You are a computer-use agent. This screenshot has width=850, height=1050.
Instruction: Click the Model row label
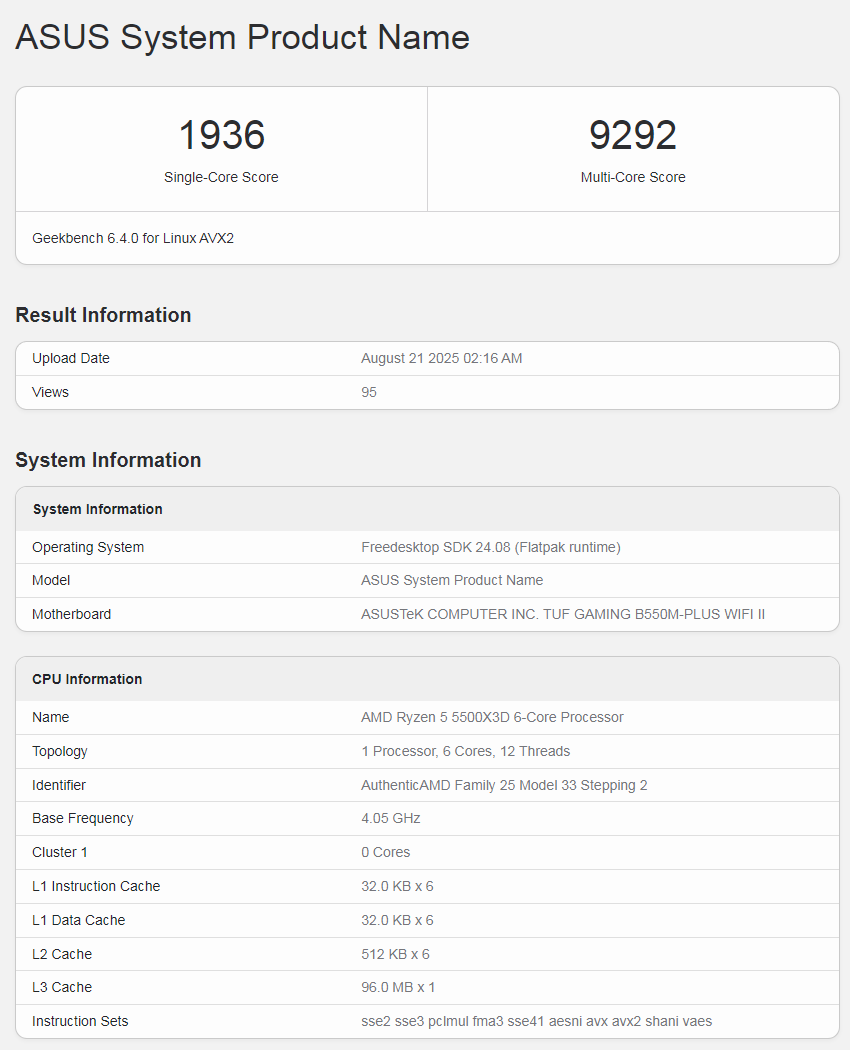tap(51, 581)
